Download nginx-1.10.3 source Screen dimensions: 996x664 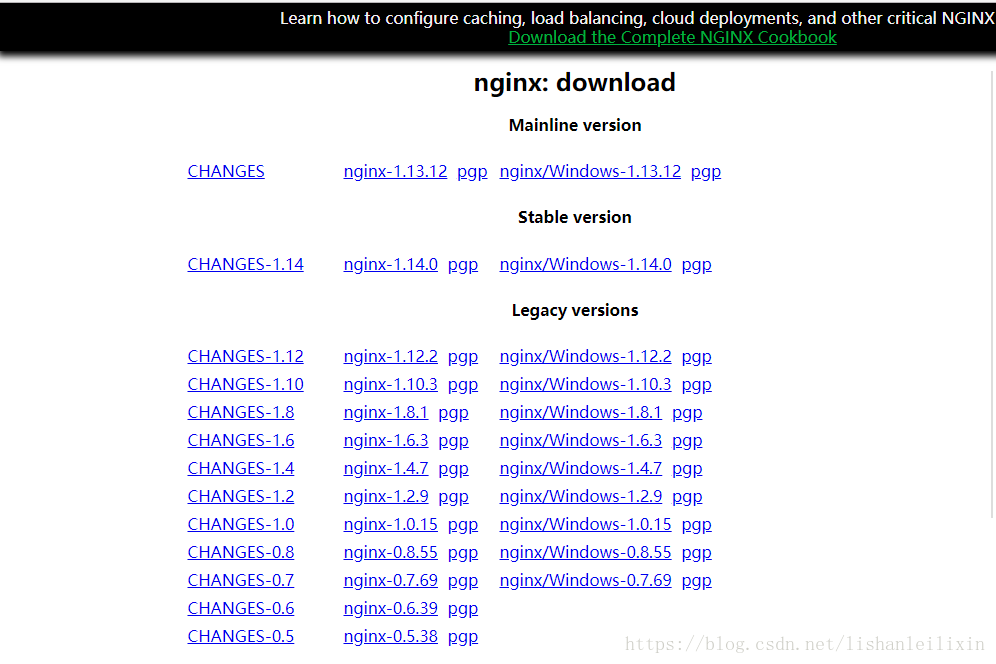(391, 384)
